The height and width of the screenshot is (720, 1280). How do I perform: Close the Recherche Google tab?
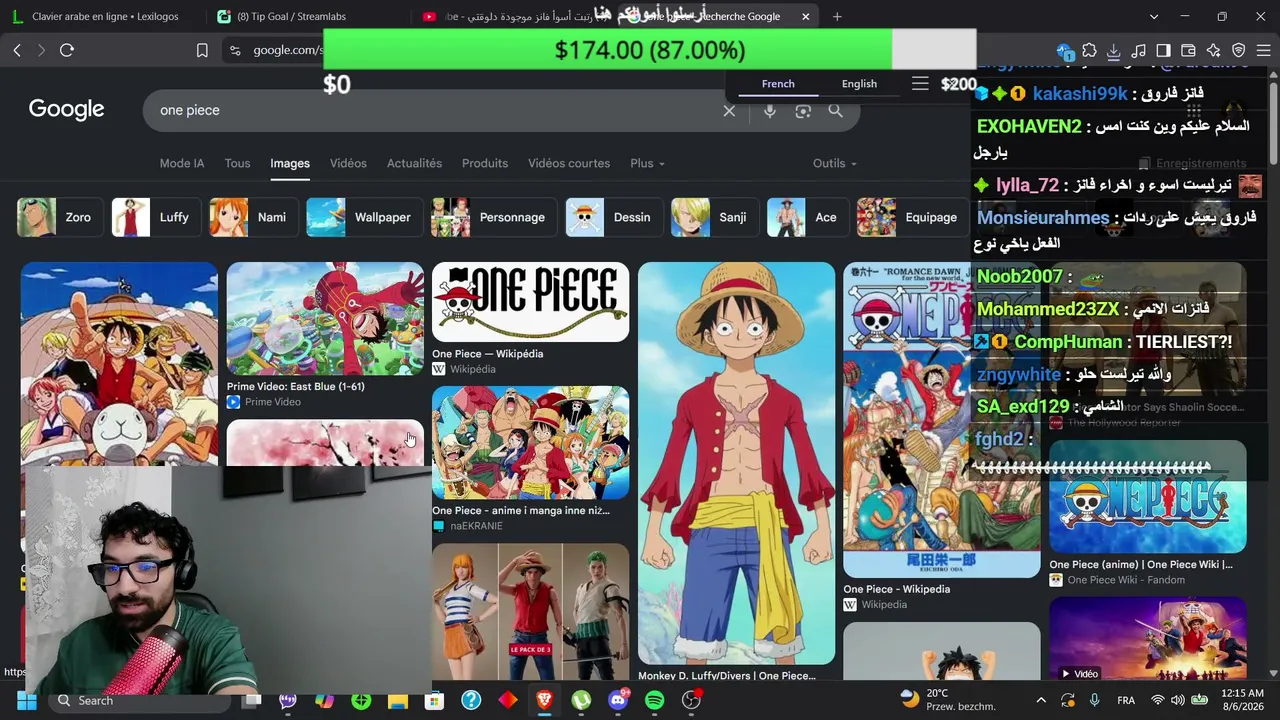806,16
